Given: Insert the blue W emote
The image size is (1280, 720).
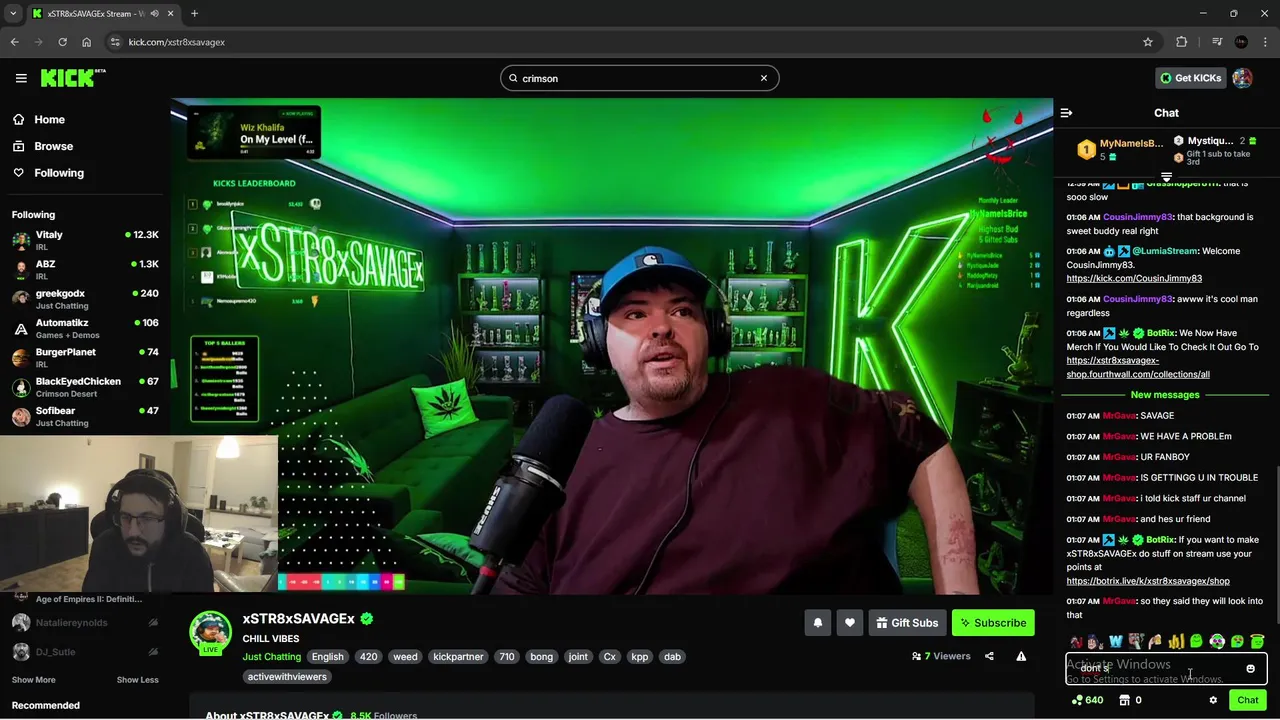Looking at the screenshot, I should point(1115,642).
